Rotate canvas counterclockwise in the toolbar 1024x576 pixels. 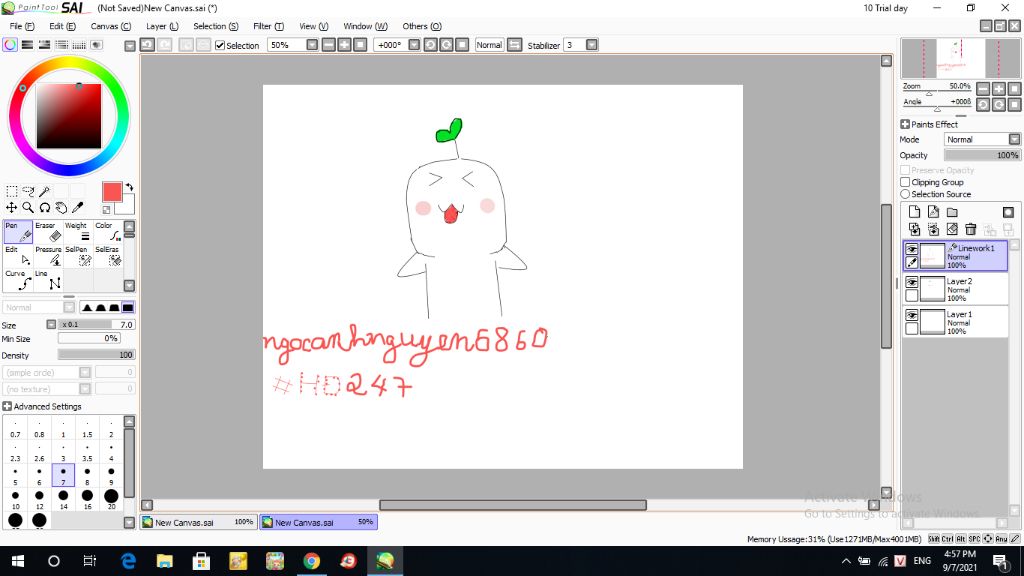(x=430, y=45)
